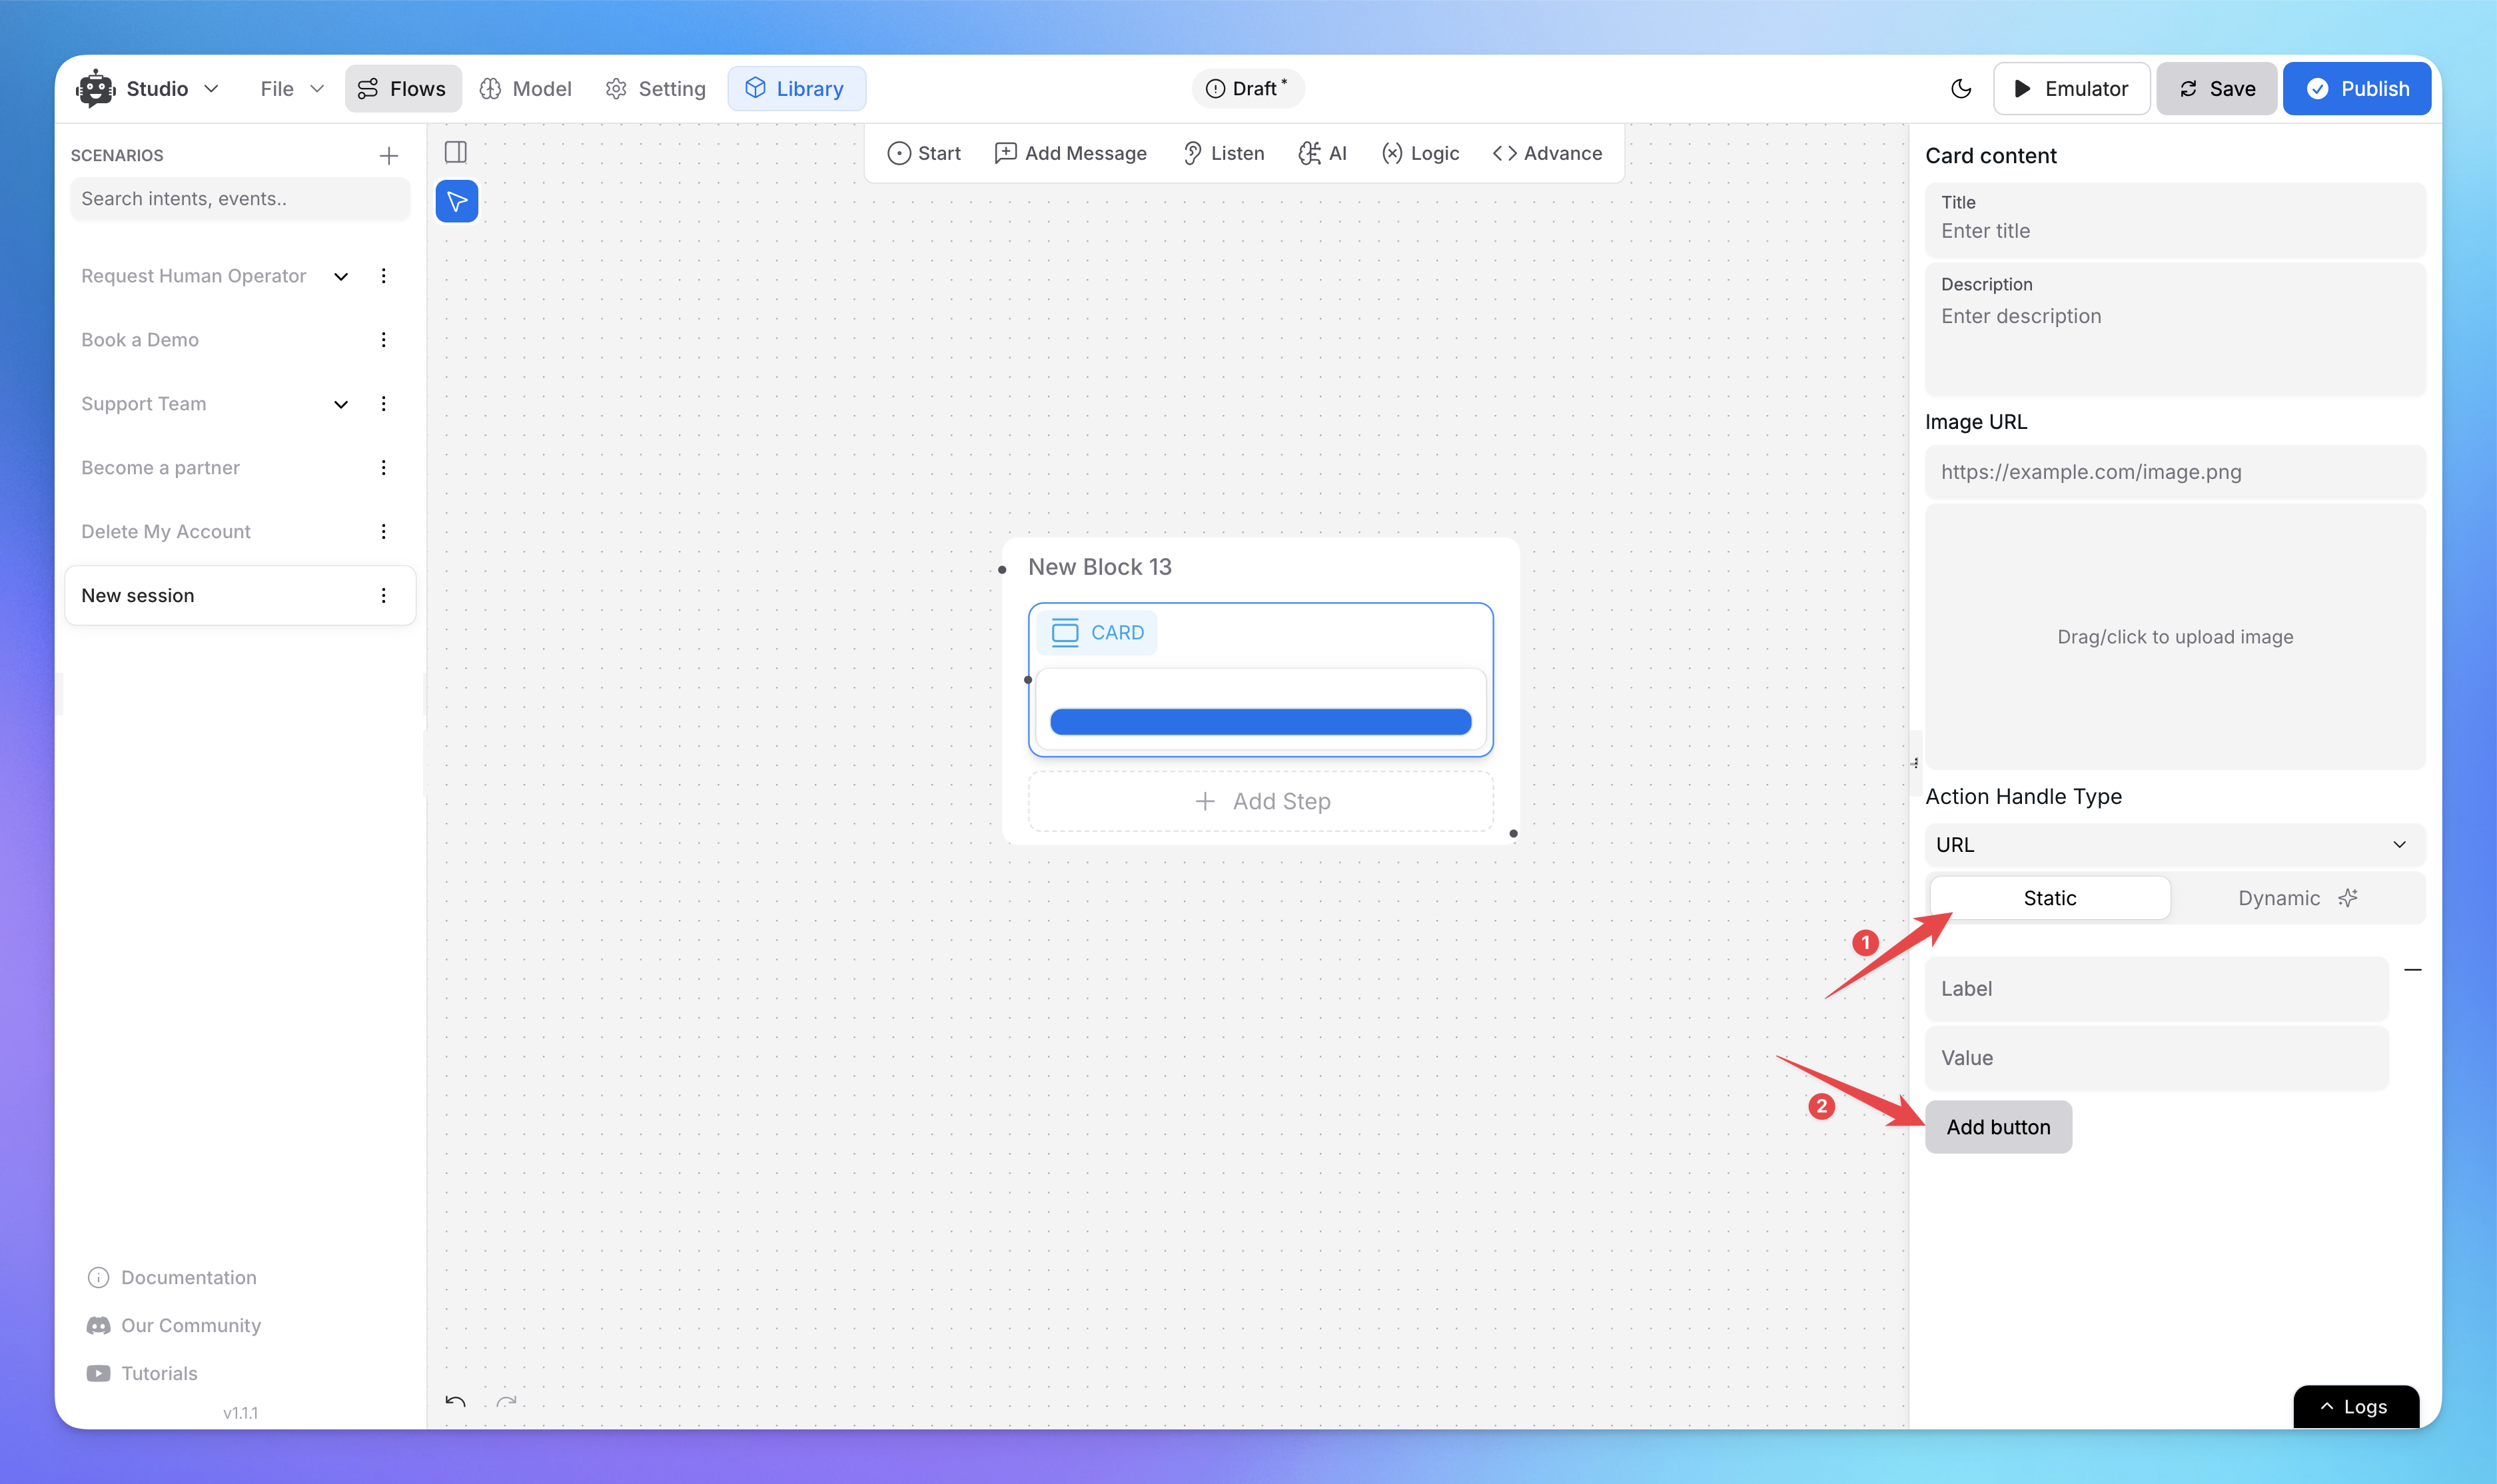The width and height of the screenshot is (2497, 1484).
Task: Open the Listen node menu
Action: [x=1223, y=153]
